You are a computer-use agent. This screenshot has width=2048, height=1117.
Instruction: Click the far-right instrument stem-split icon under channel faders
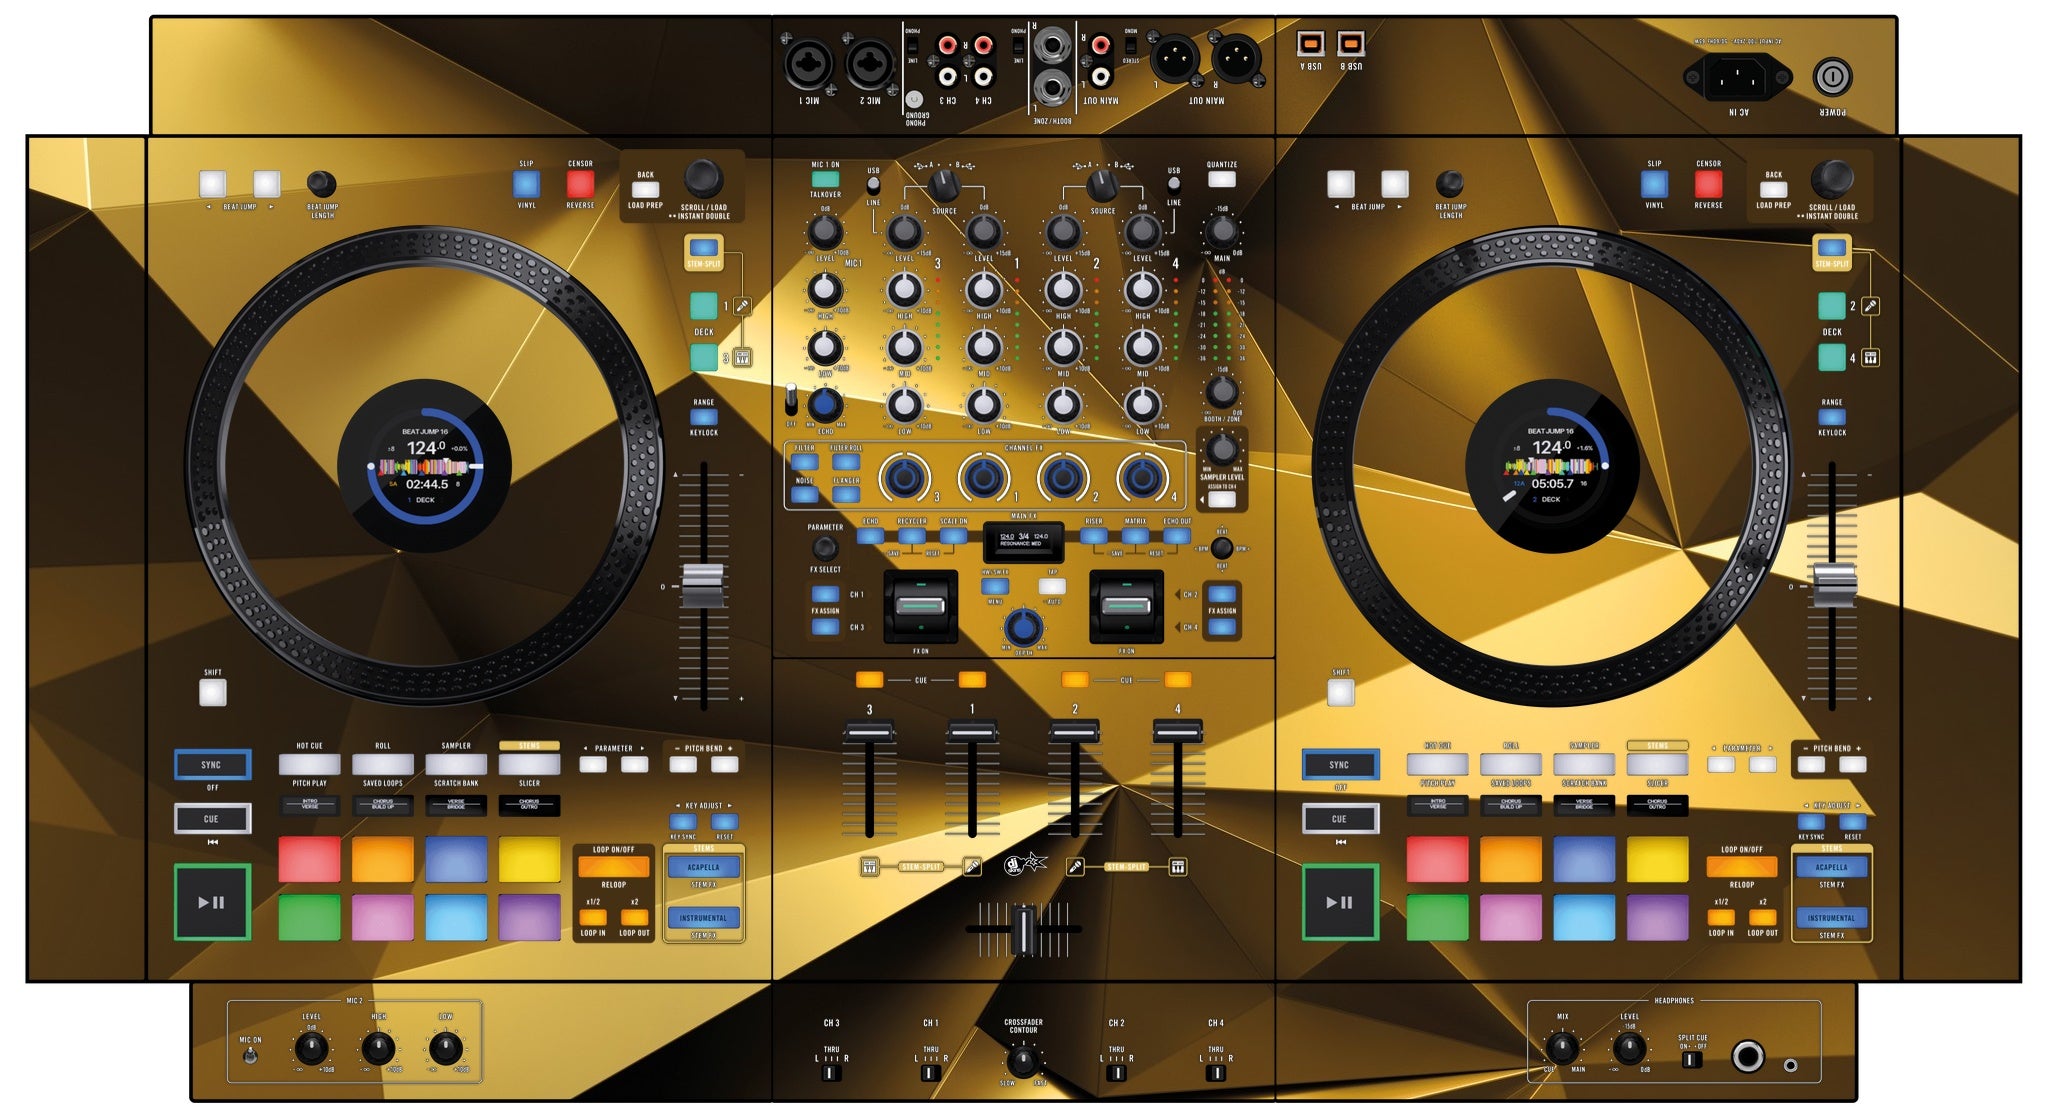pyautogui.click(x=1178, y=867)
